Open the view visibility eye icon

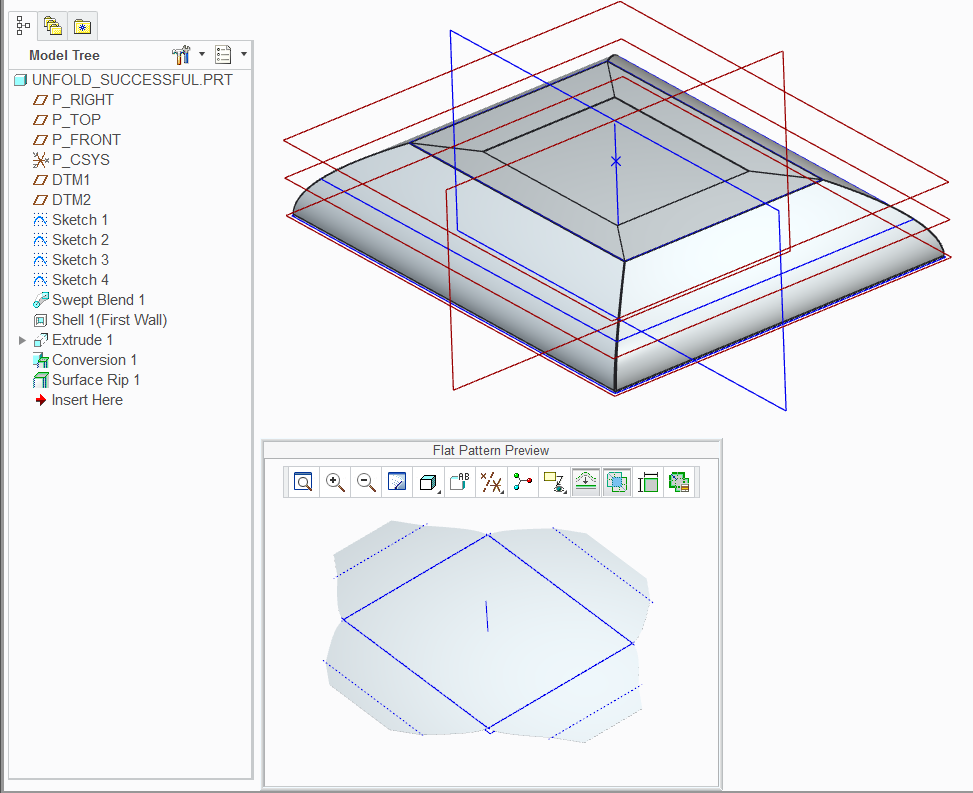pyautogui.click(x=554, y=482)
